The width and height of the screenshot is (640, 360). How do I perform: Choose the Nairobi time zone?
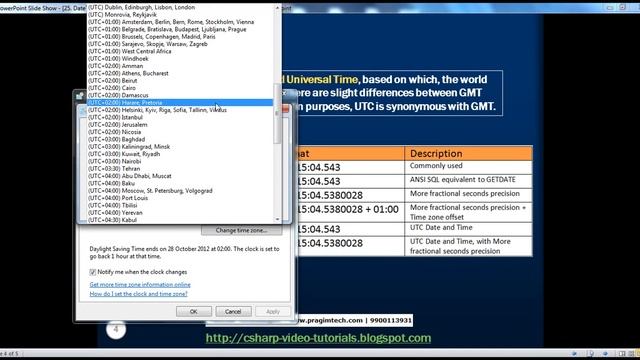click(180, 162)
